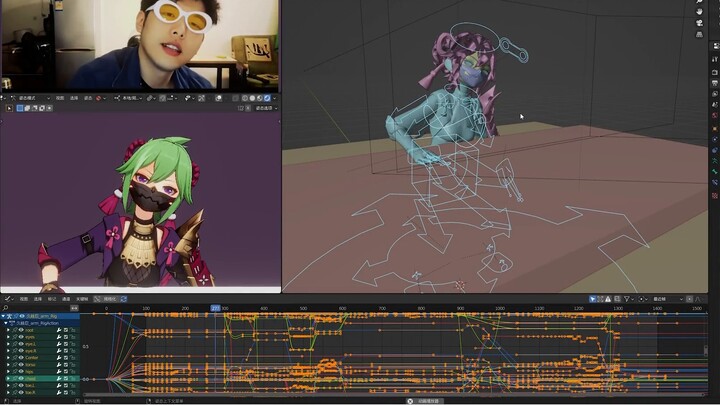The image size is (720, 405).
Task: Pin the torso channel
Action: 15,365
